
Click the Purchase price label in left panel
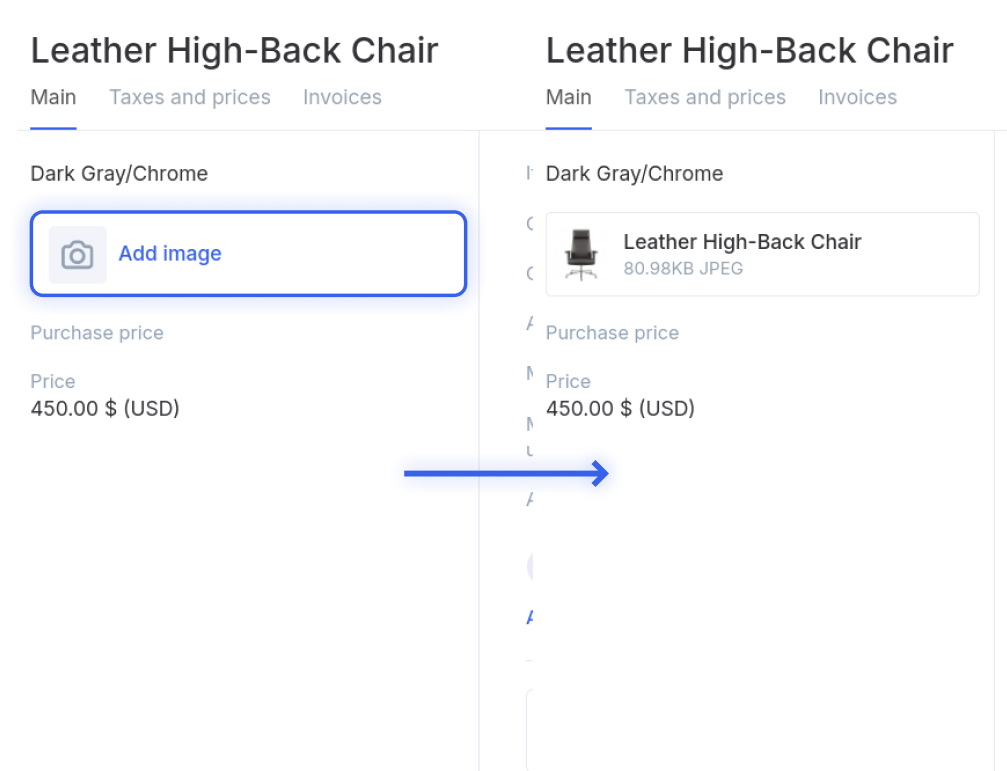97,333
